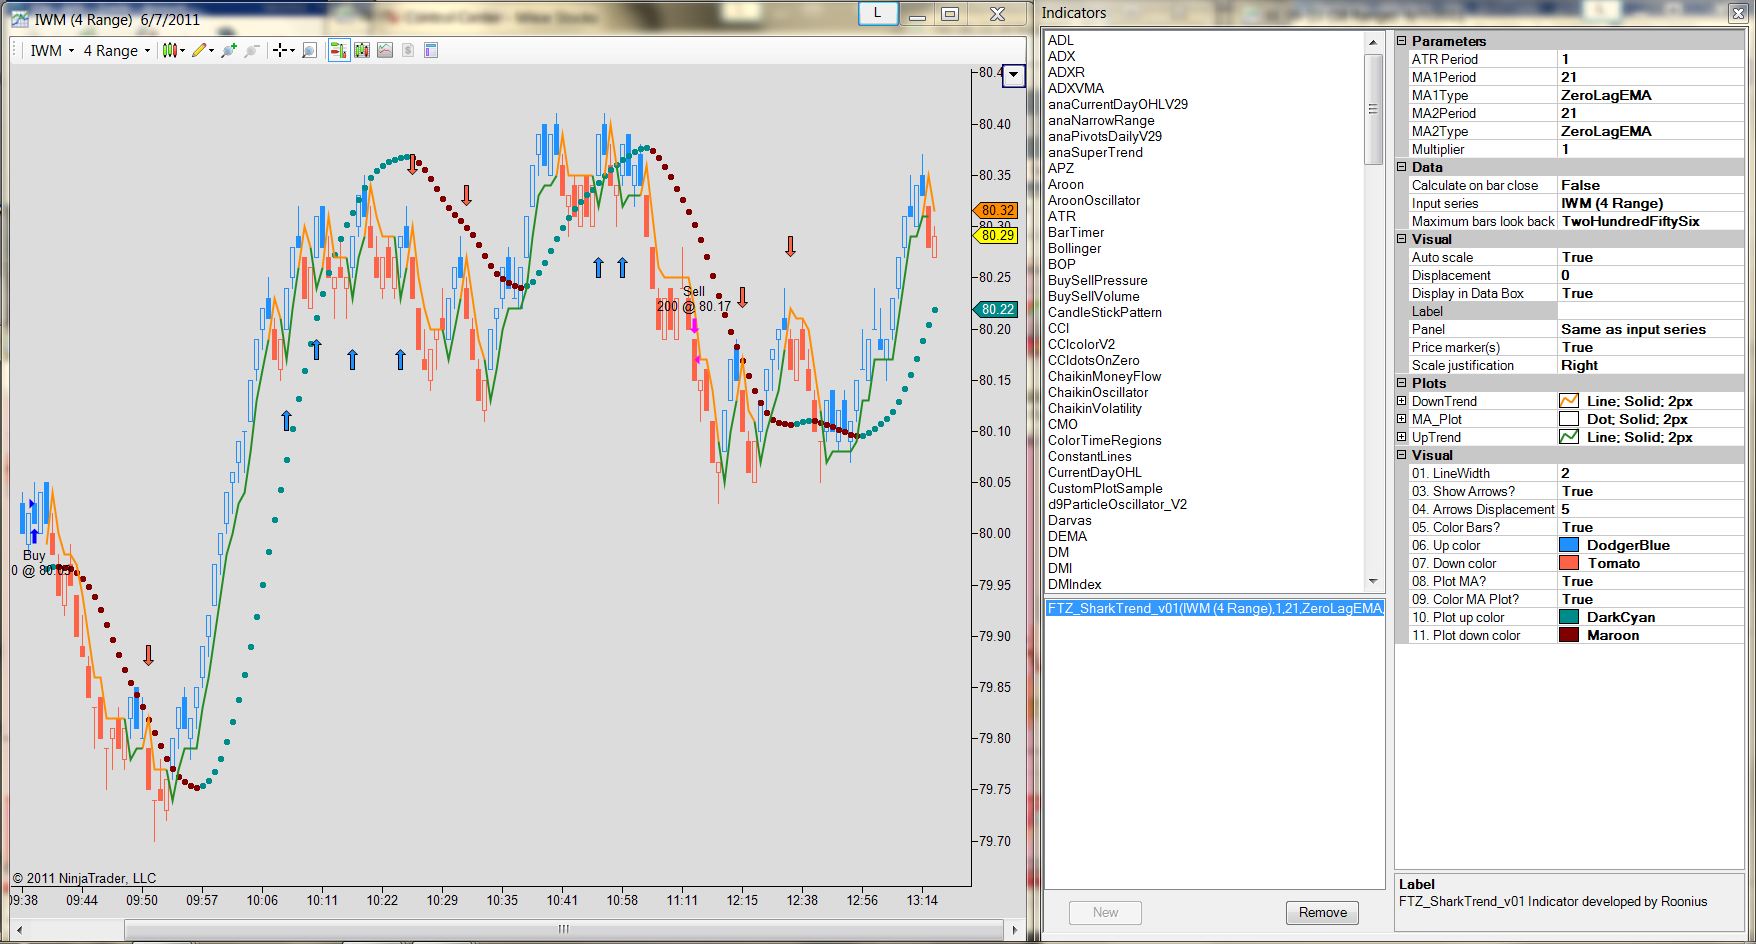
Task: Click the empty Label value field
Action: [x=1650, y=311]
